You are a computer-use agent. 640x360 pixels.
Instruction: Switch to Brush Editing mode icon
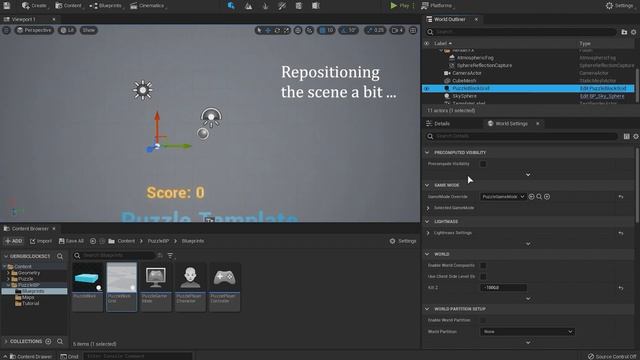316,6
